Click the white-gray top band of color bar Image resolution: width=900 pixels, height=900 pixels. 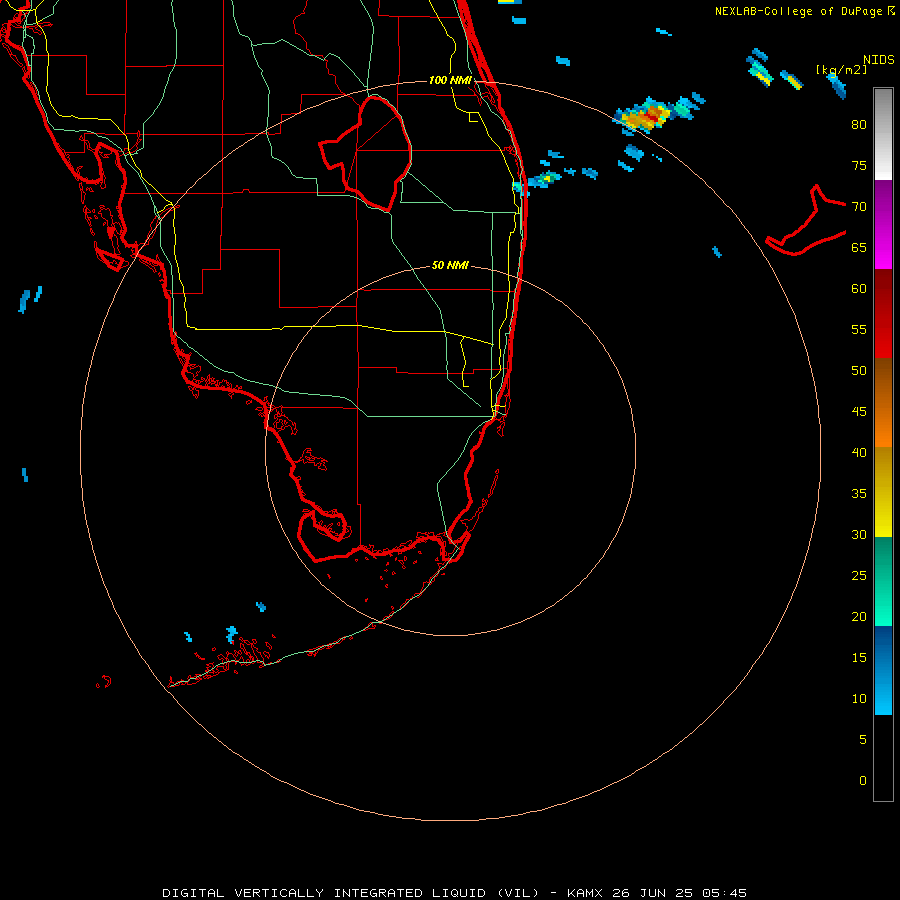click(883, 134)
